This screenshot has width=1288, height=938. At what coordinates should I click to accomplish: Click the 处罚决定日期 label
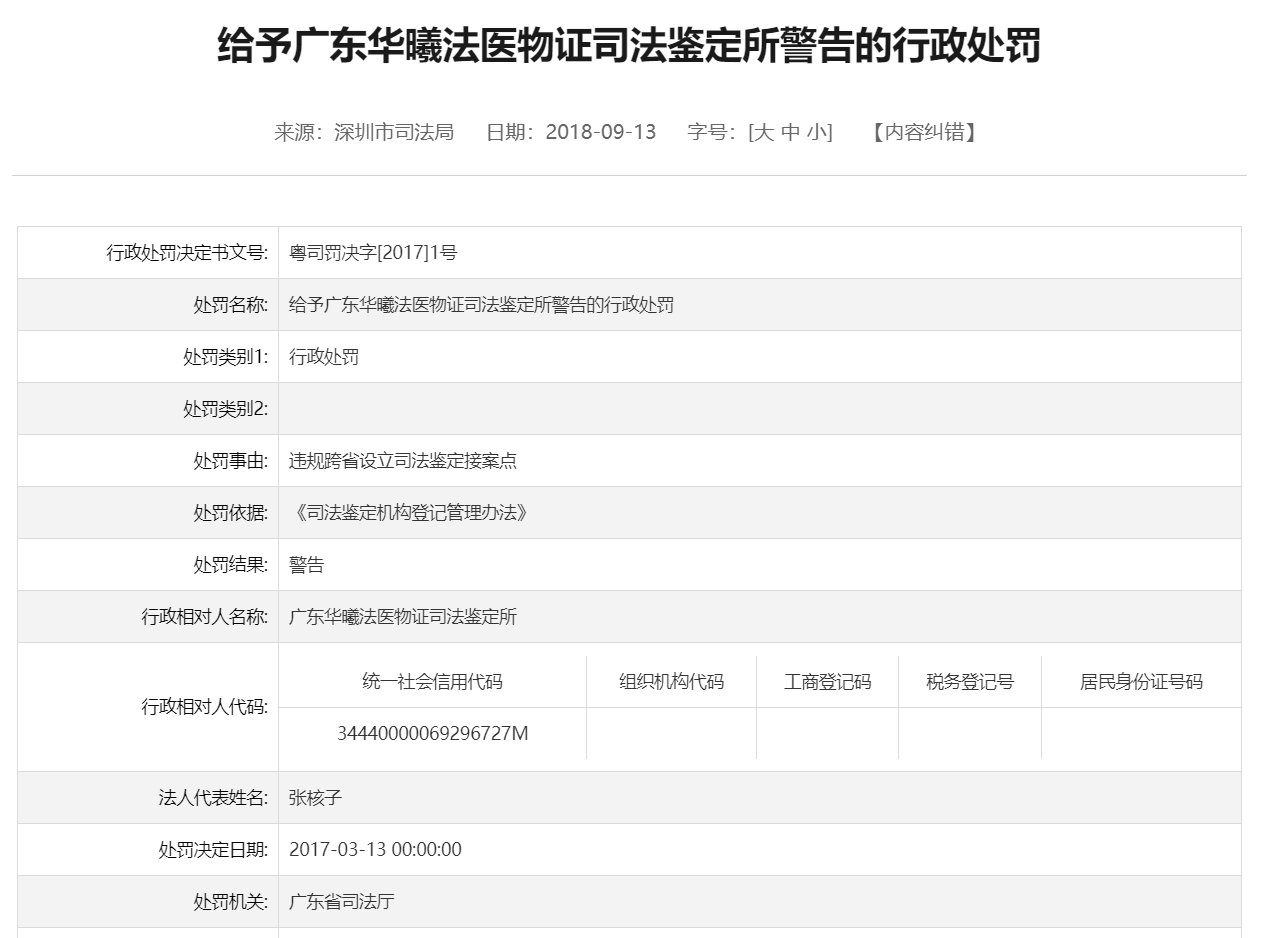(213, 850)
